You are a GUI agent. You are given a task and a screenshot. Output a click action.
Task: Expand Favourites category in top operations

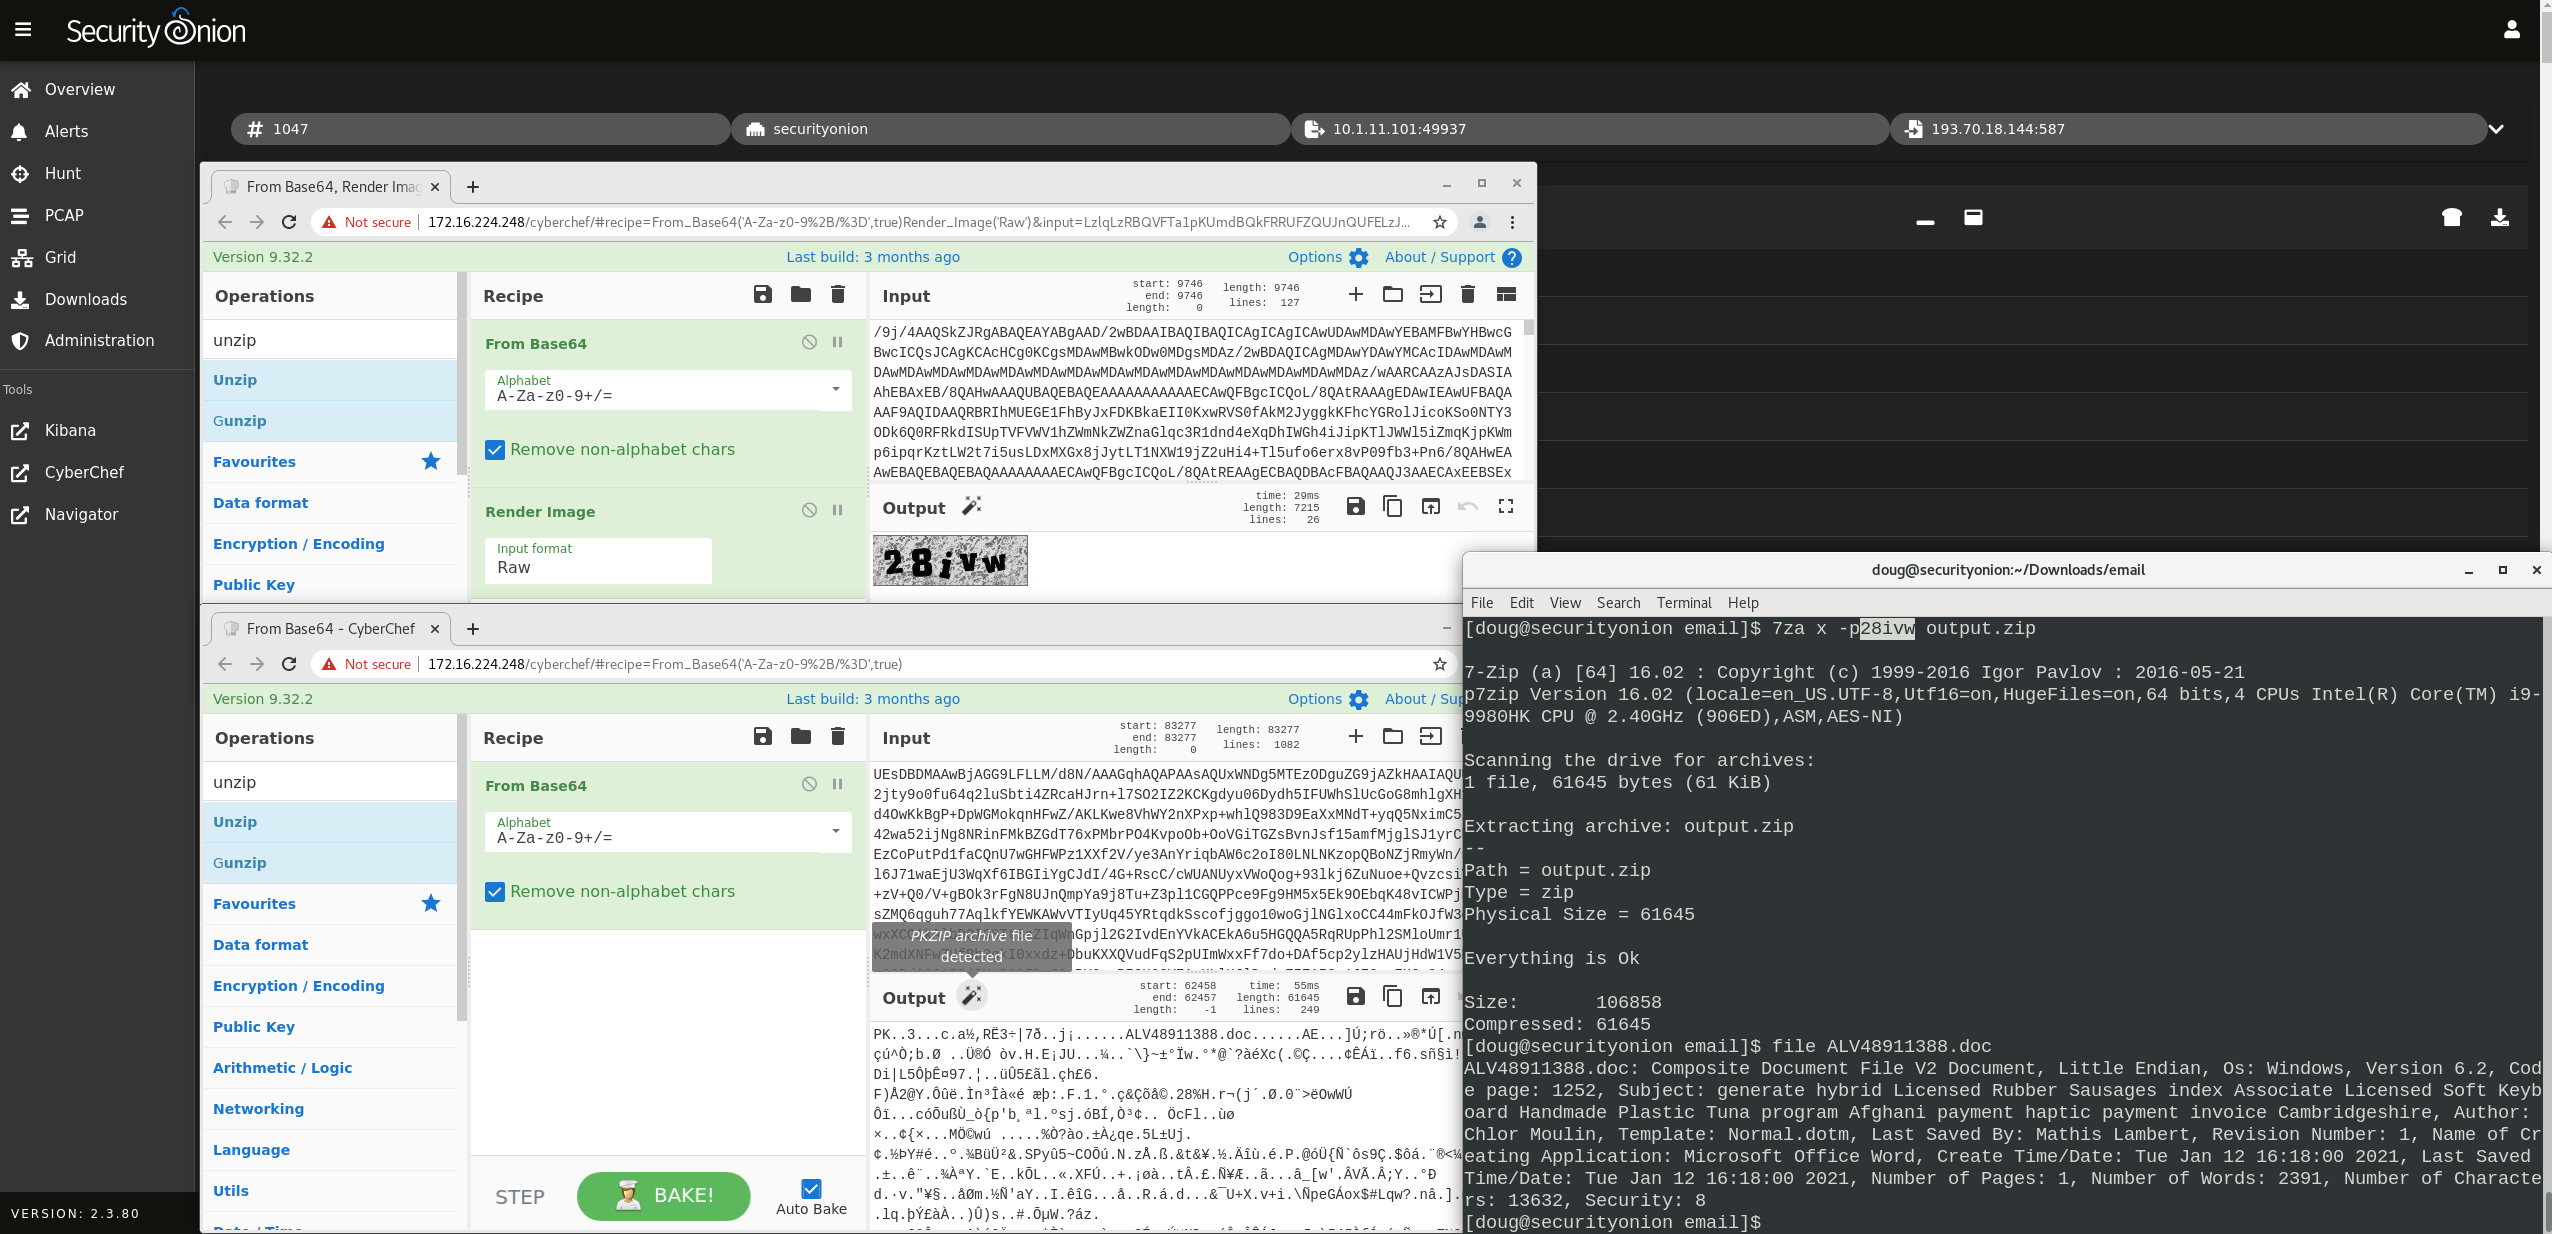[x=329, y=462]
